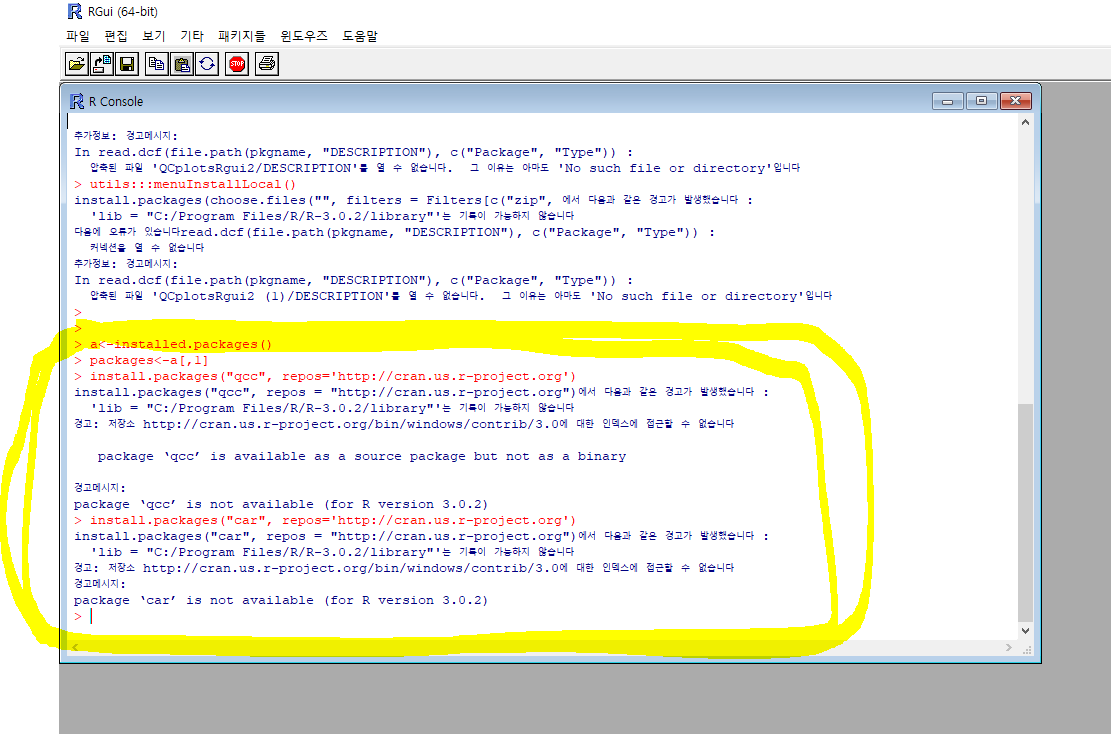Click the Load workspace toolbar icon

click(x=102, y=65)
